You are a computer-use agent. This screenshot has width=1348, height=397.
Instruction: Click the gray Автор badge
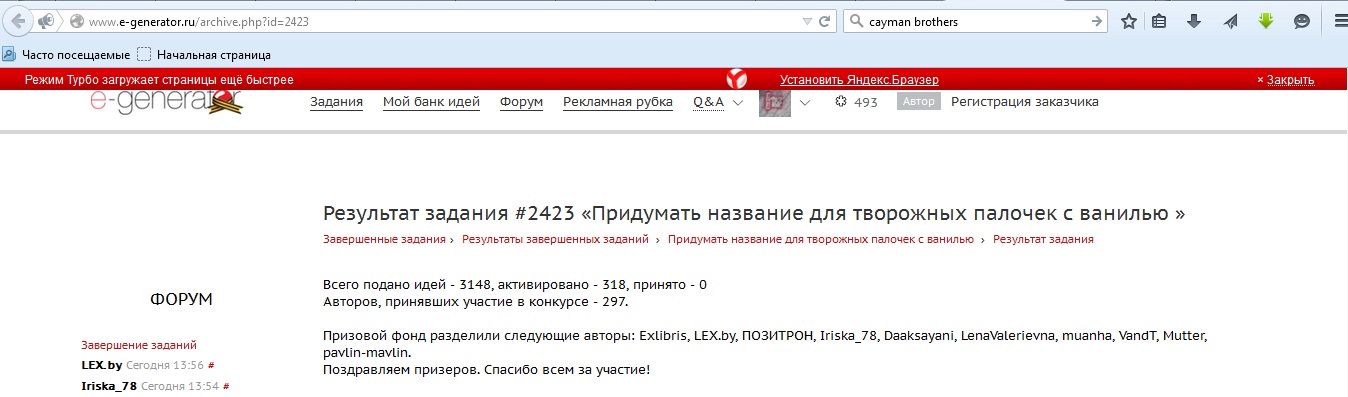coord(919,101)
